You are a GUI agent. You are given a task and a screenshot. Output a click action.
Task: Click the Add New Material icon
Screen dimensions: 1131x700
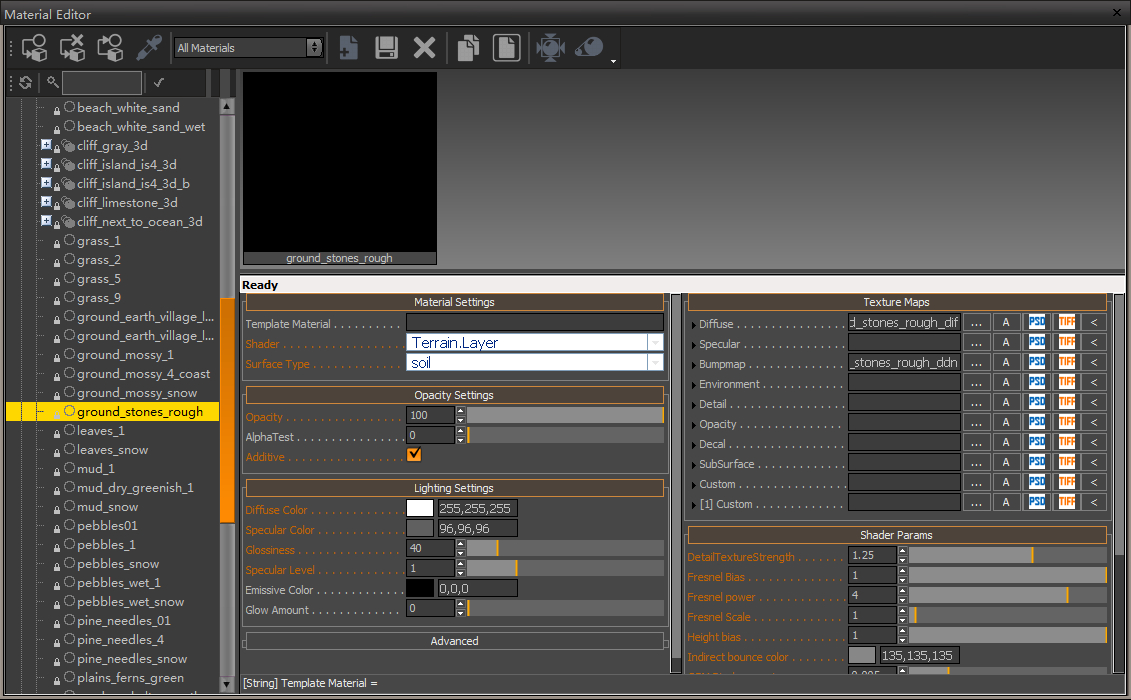[348, 47]
